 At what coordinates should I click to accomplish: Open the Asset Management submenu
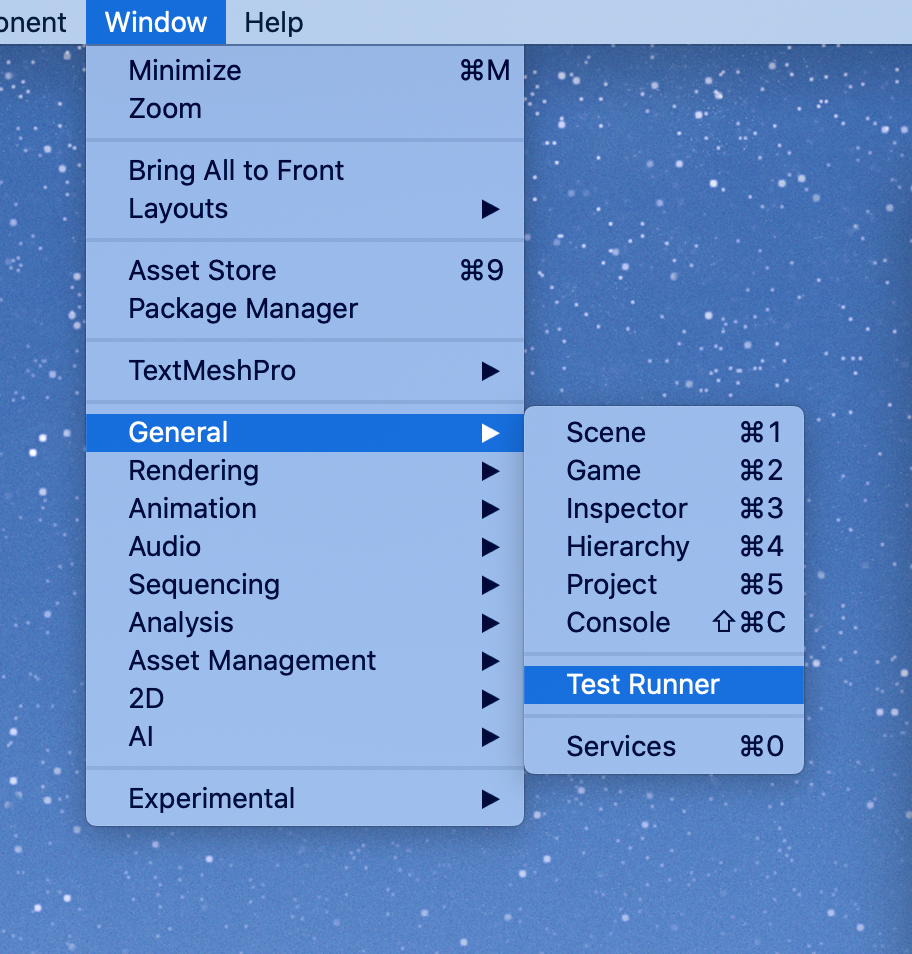[x=305, y=661]
